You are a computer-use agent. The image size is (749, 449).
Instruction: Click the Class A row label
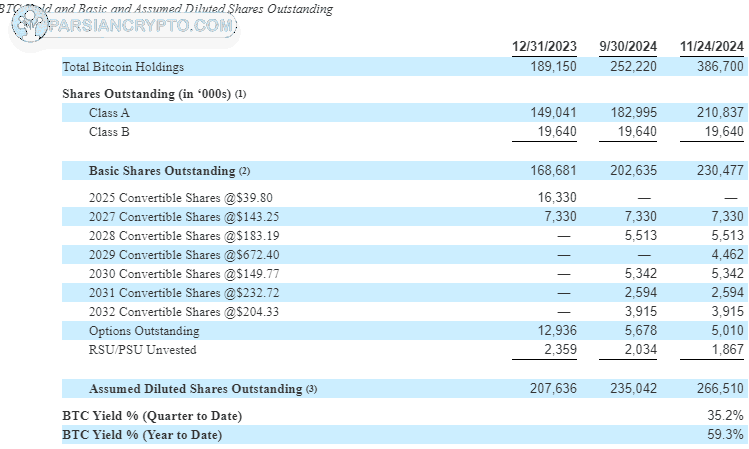coord(109,113)
